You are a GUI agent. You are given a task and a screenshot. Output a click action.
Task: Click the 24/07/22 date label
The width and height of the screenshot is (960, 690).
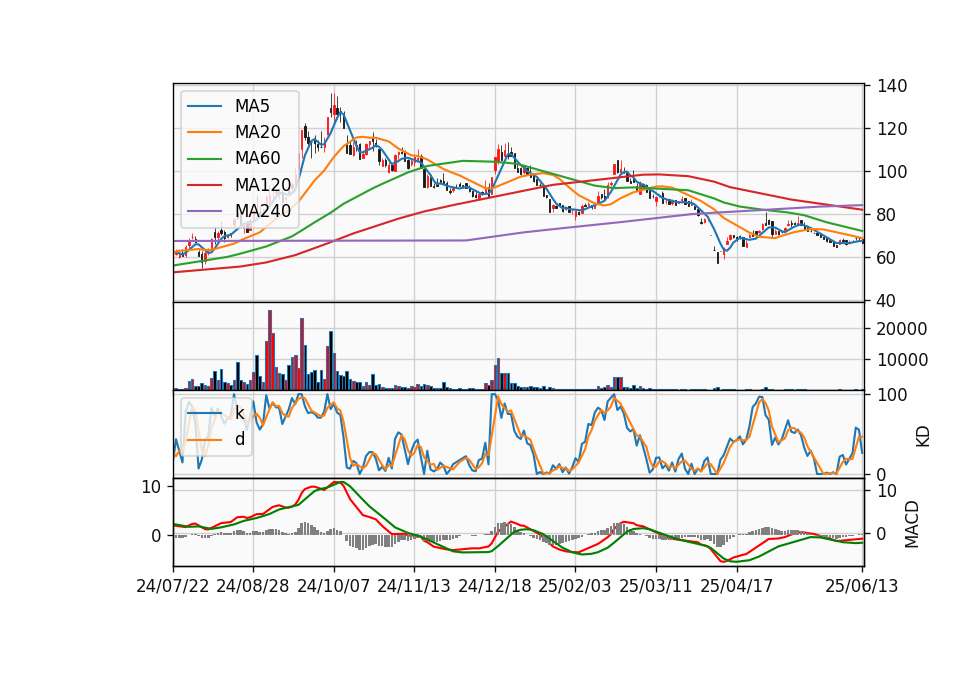173,587
